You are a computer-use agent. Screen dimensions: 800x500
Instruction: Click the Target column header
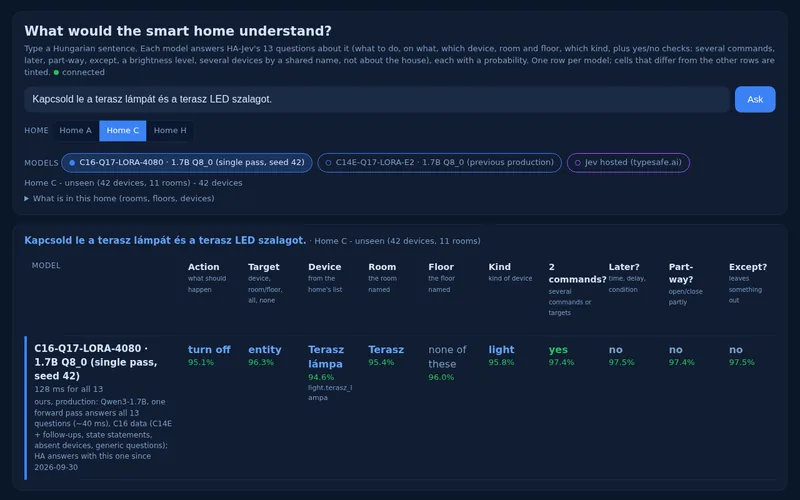tap(264, 267)
